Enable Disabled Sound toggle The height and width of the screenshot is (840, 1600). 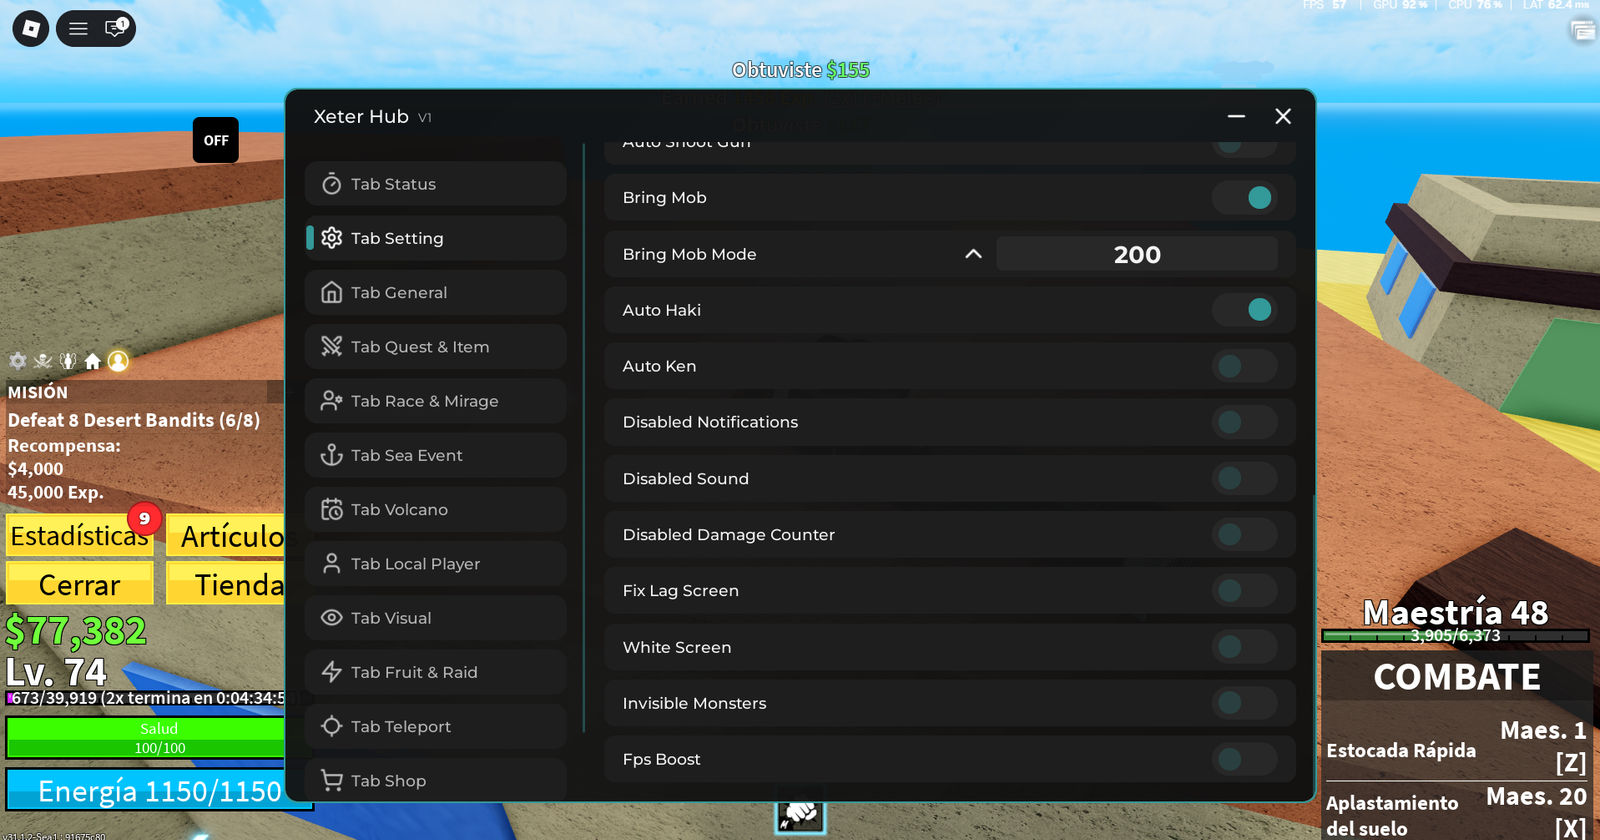pyautogui.click(x=1245, y=478)
